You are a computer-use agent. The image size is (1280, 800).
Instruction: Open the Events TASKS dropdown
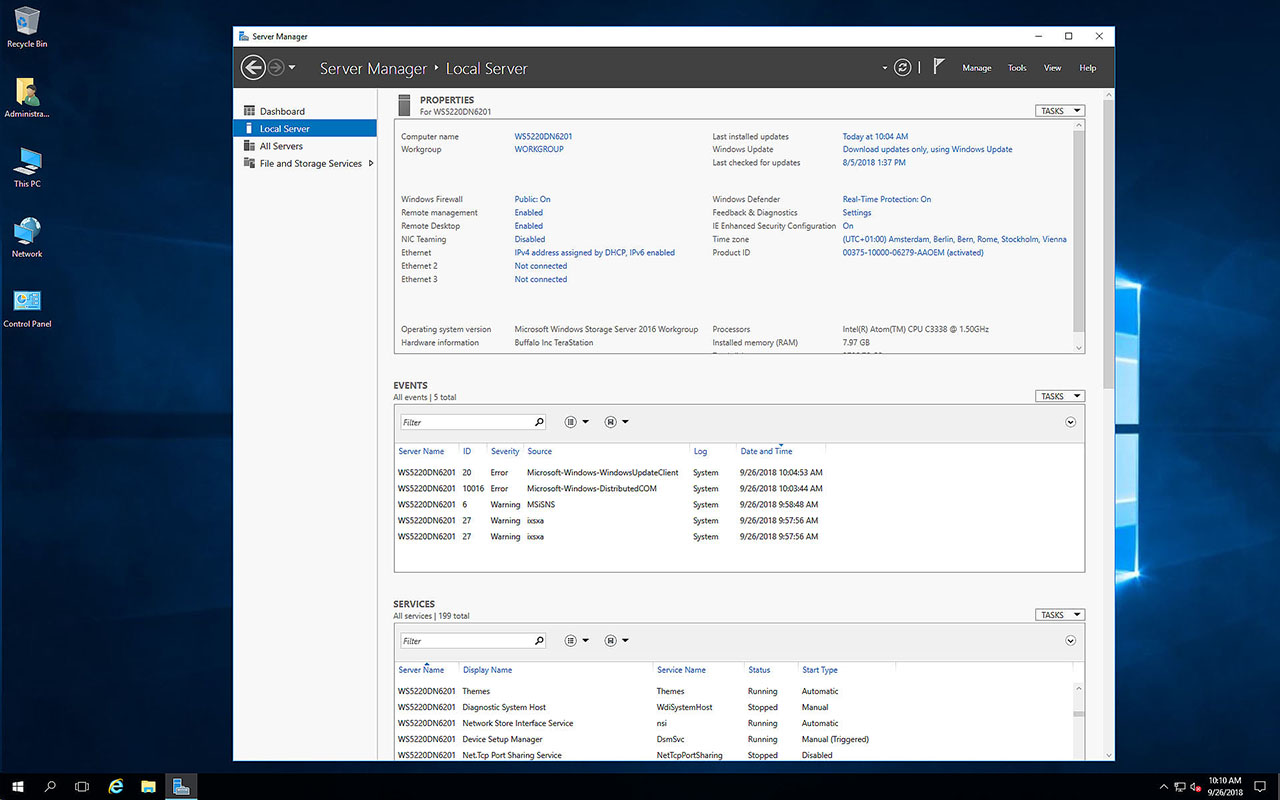(1059, 396)
